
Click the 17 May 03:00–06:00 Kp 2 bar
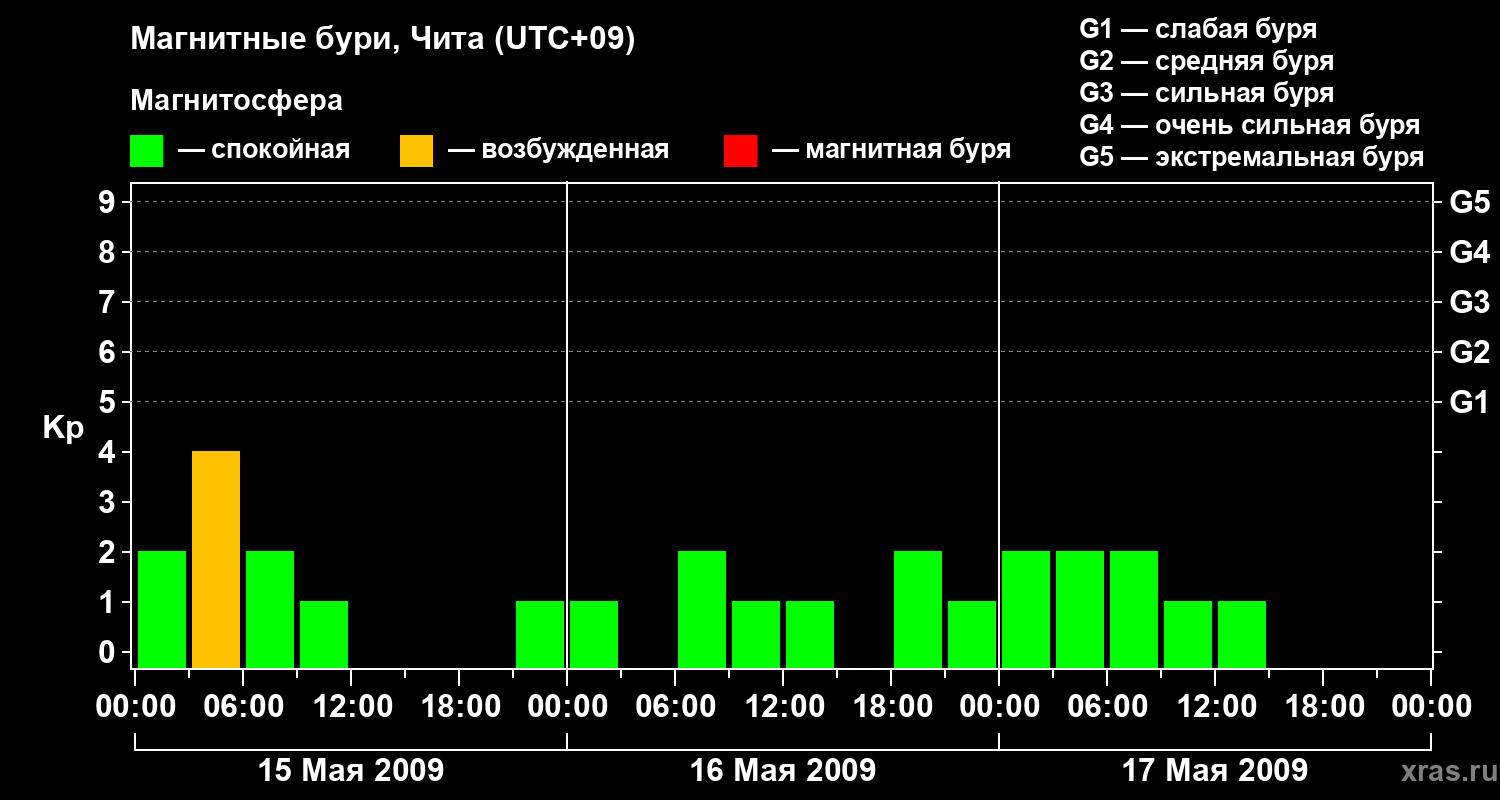point(1080,609)
